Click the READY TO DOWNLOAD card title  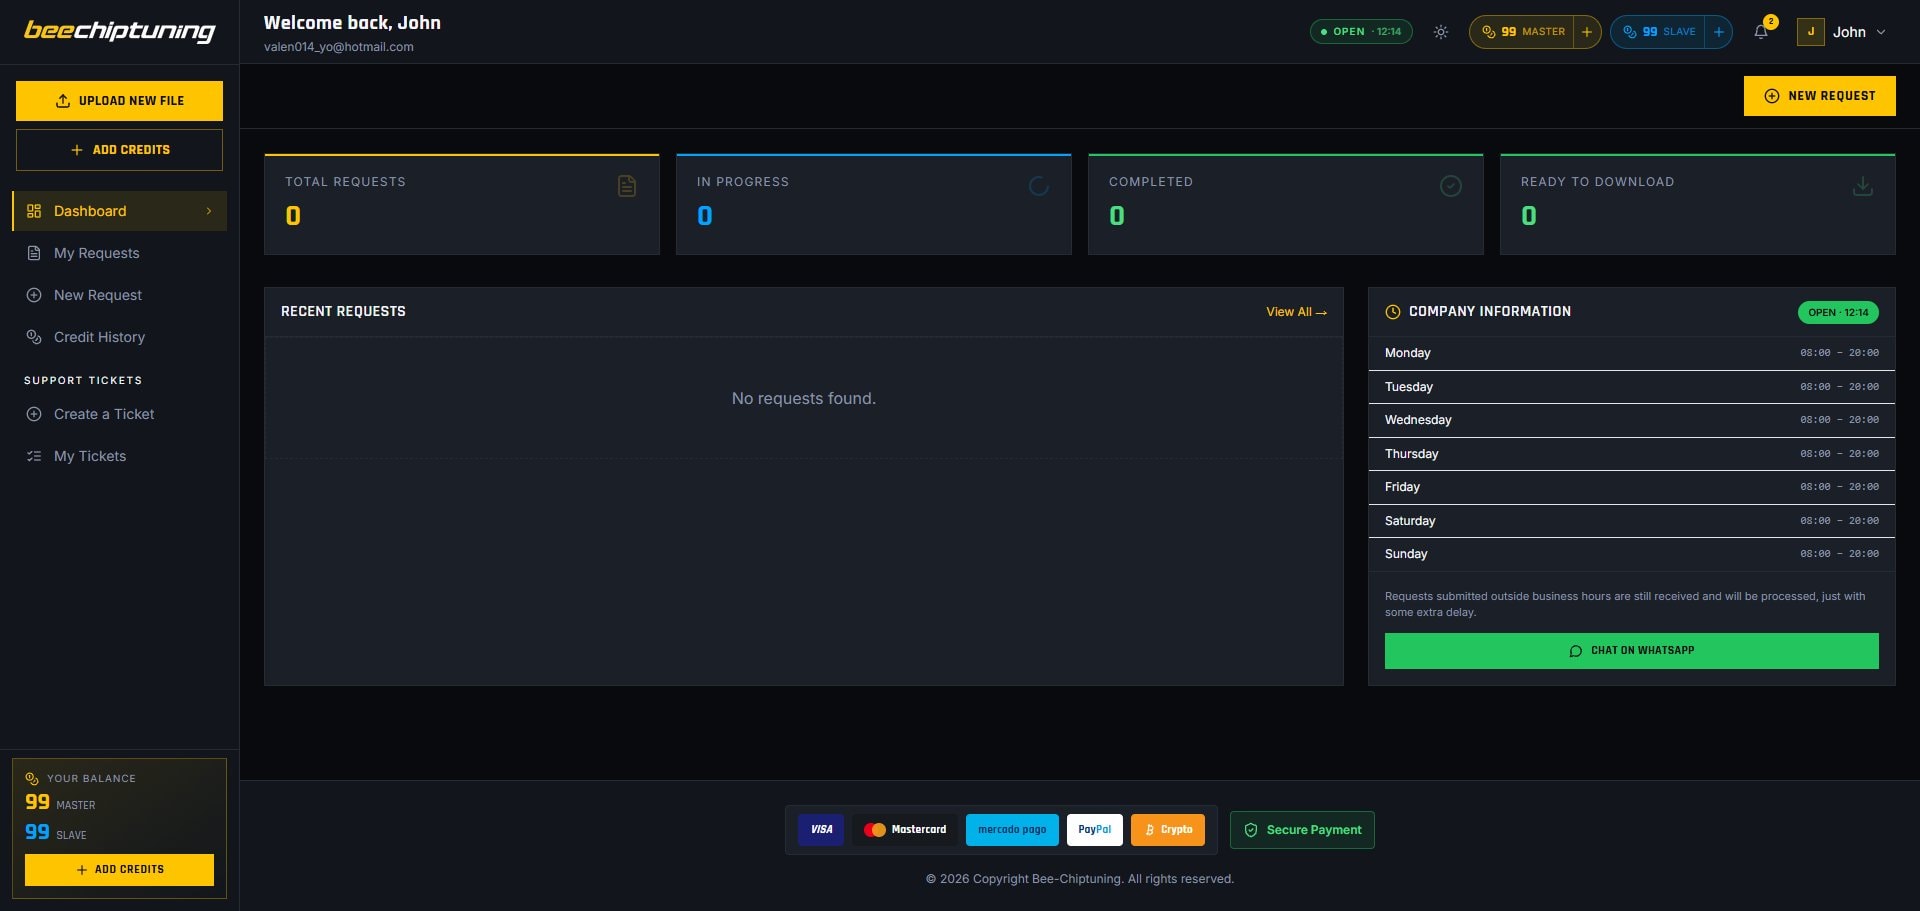(x=1597, y=182)
